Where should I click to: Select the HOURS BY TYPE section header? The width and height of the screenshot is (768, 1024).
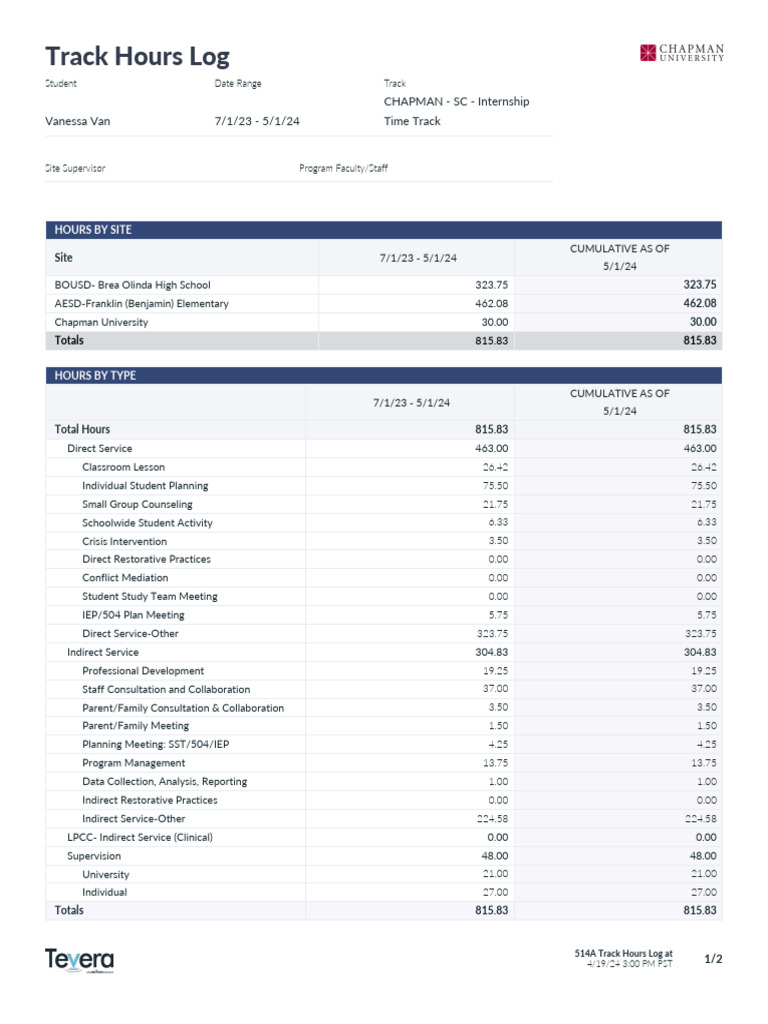(x=95, y=376)
